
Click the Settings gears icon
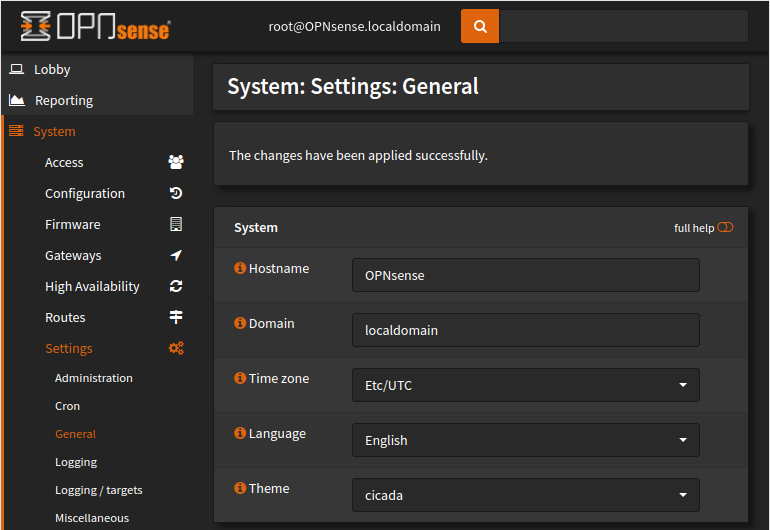(x=176, y=348)
